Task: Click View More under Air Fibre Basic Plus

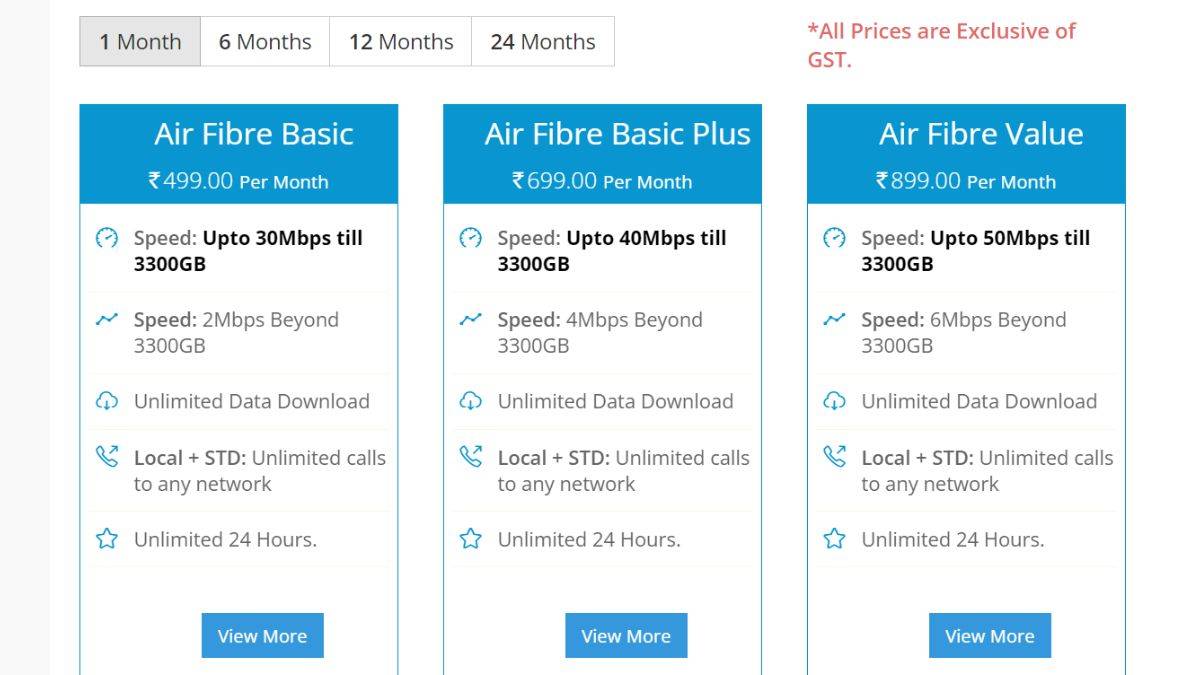Action: (x=626, y=635)
